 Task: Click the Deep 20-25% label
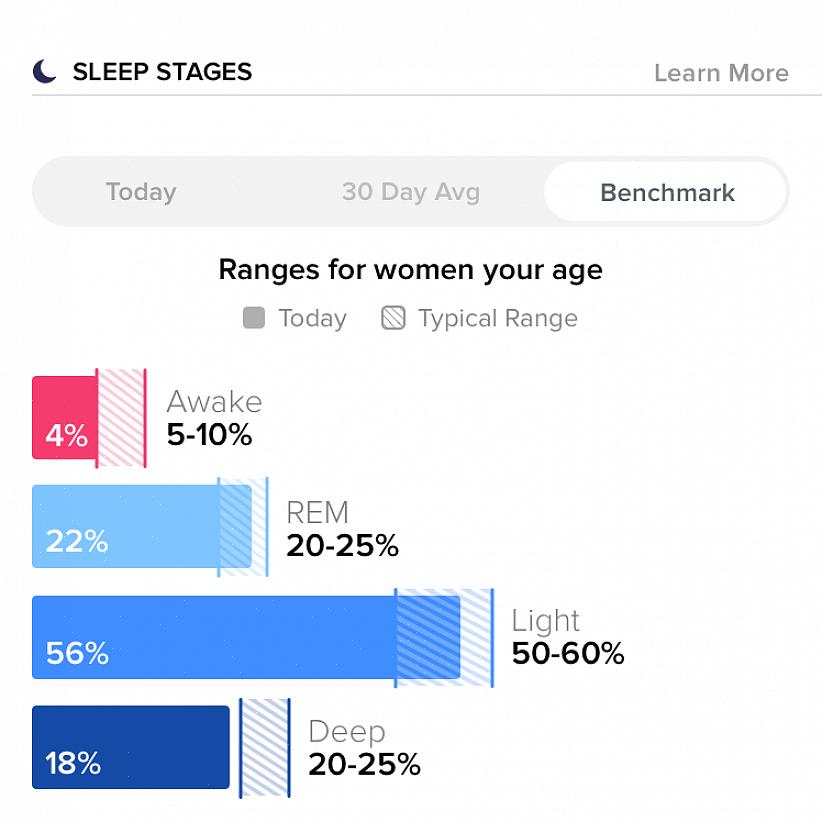tap(364, 748)
